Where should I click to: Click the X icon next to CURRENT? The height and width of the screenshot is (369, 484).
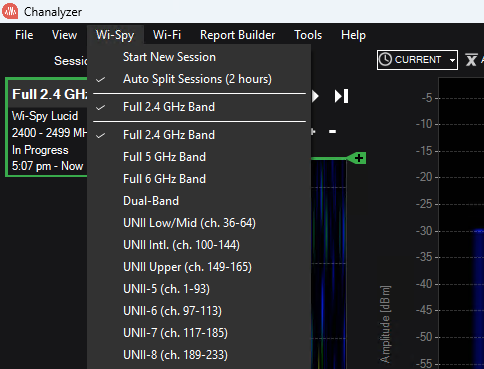[471, 60]
